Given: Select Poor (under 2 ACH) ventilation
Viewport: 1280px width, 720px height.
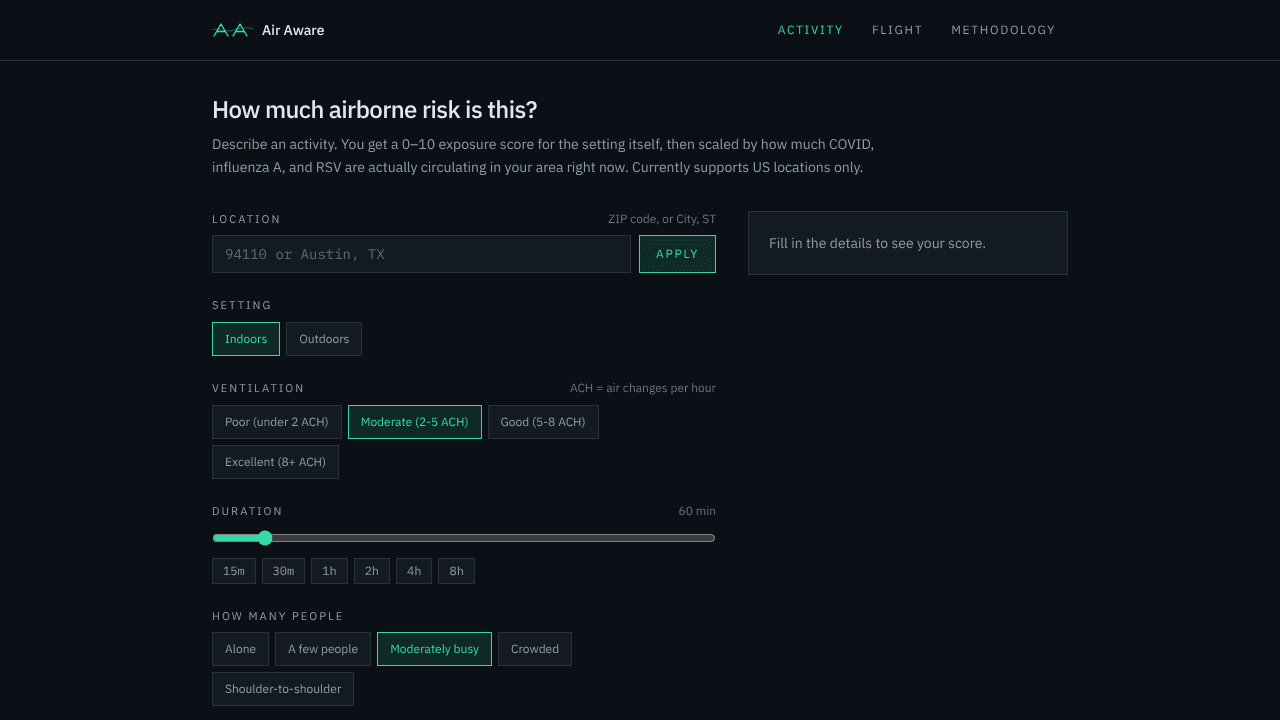Looking at the screenshot, I should (x=277, y=422).
